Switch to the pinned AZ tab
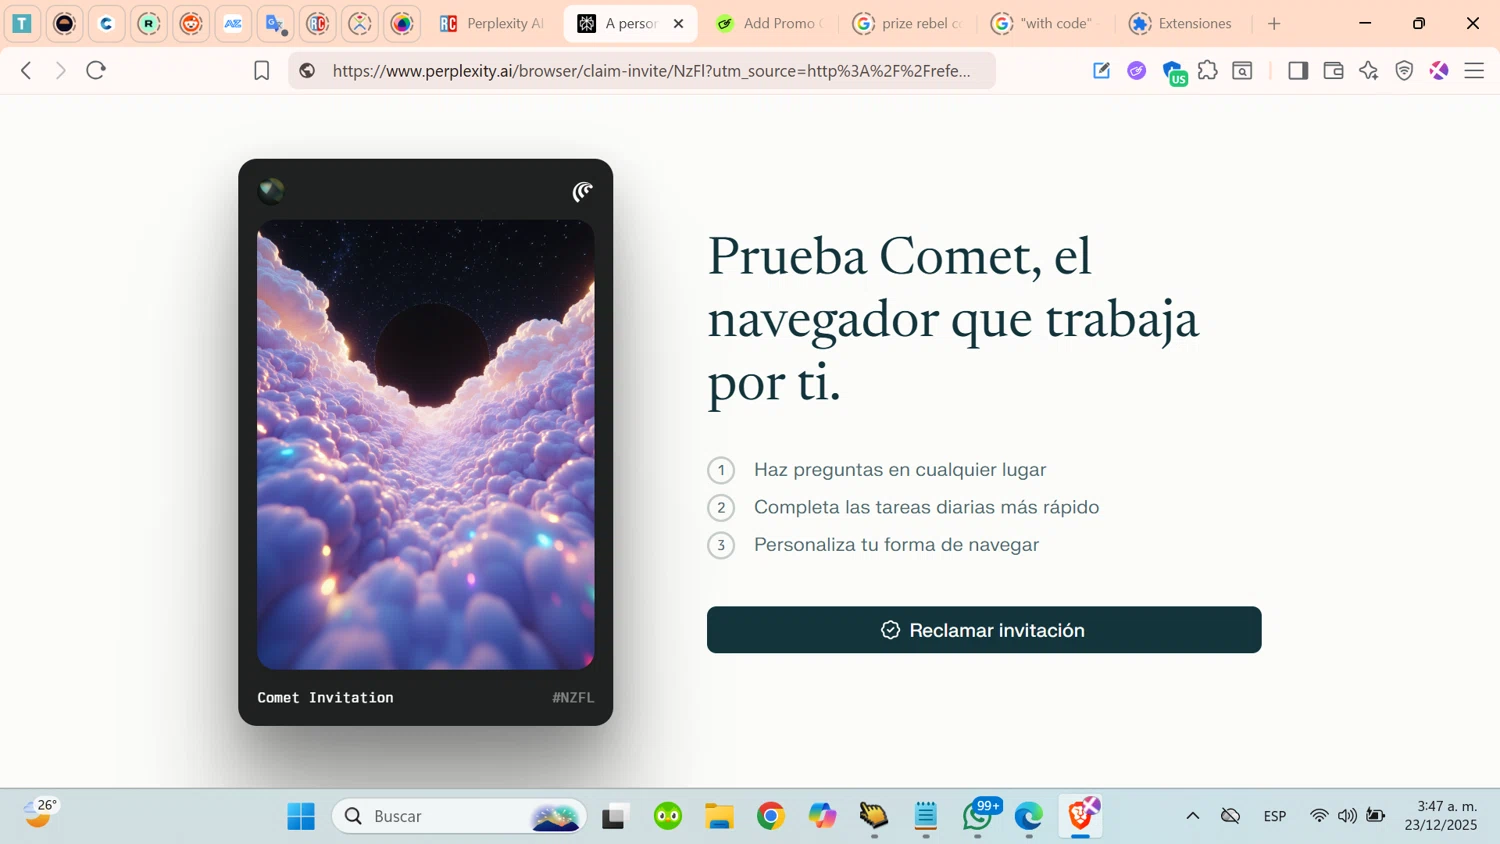1500x844 pixels. [x=233, y=24]
